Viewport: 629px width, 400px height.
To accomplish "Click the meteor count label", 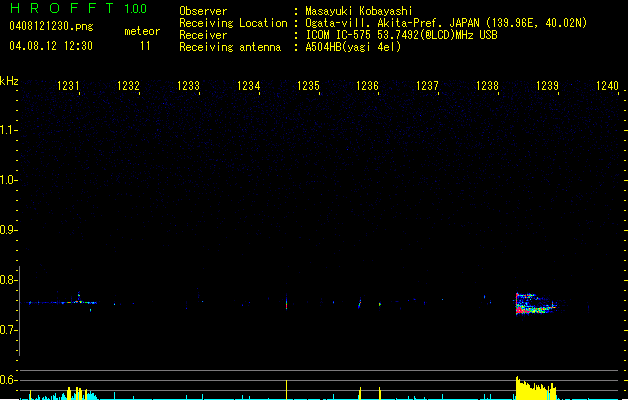I will (142, 31).
